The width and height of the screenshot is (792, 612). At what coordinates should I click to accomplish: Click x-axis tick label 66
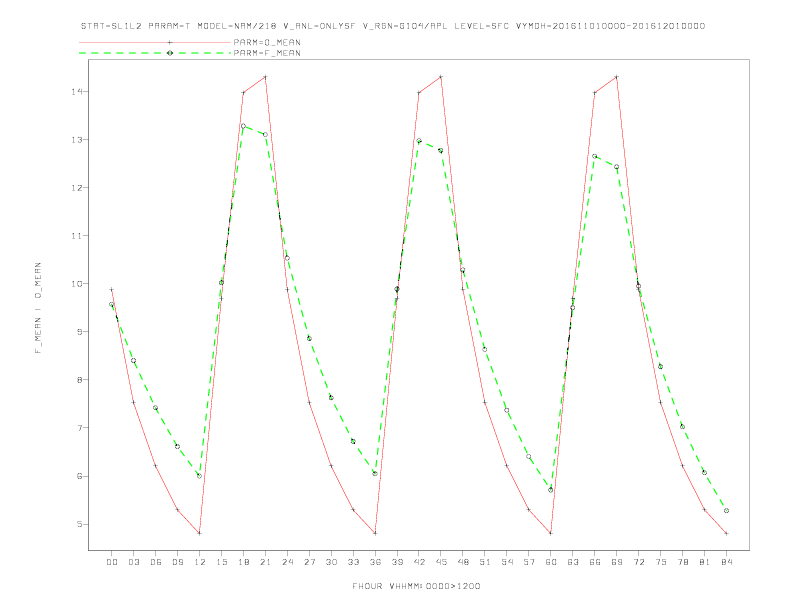click(595, 562)
